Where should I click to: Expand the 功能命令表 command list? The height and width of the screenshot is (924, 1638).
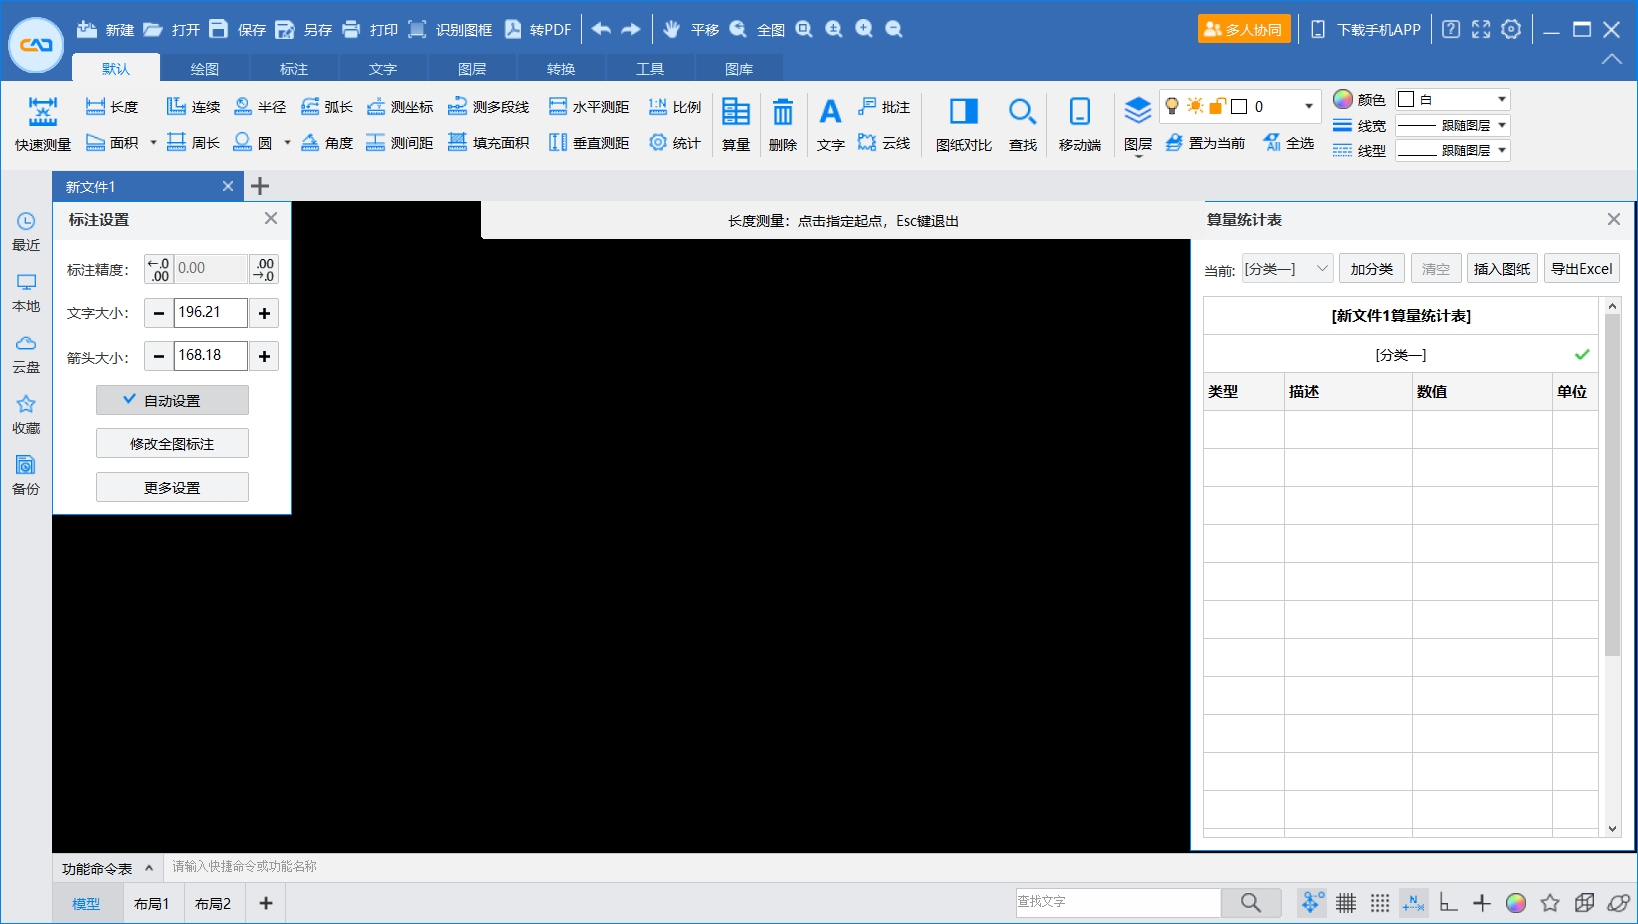coord(107,868)
